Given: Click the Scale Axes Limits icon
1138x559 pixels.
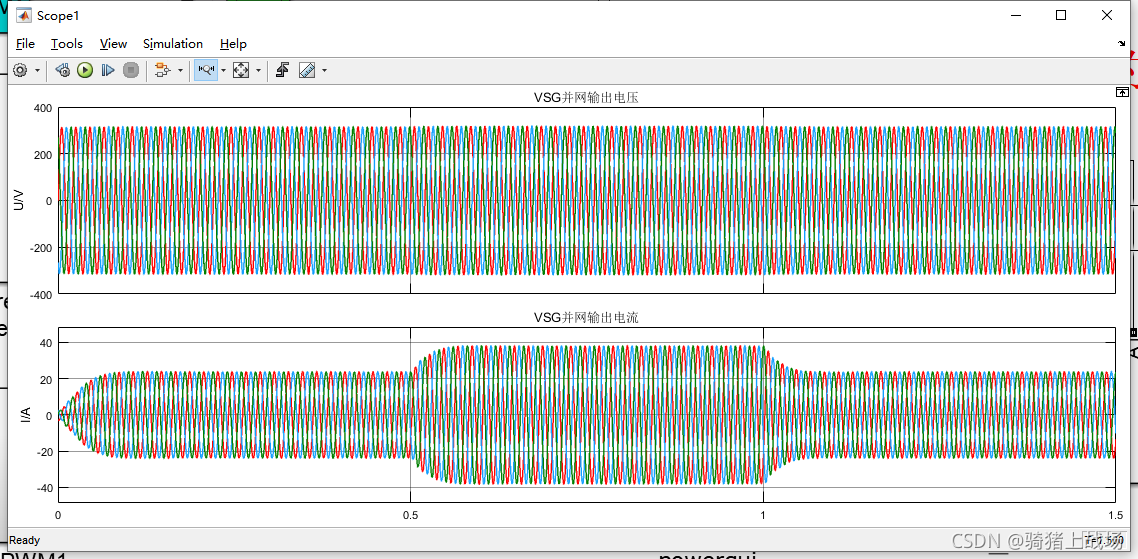Looking at the screenshot, I should 241,70.
